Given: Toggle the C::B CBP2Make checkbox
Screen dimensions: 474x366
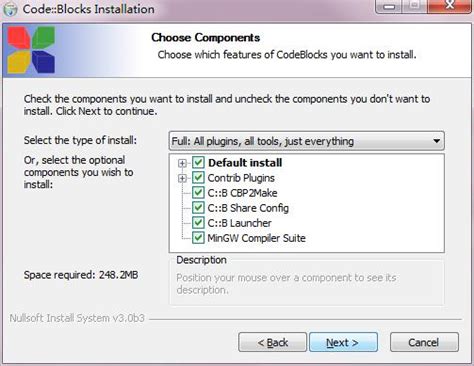Looking at the screenshot, I should tap(198, 193).
